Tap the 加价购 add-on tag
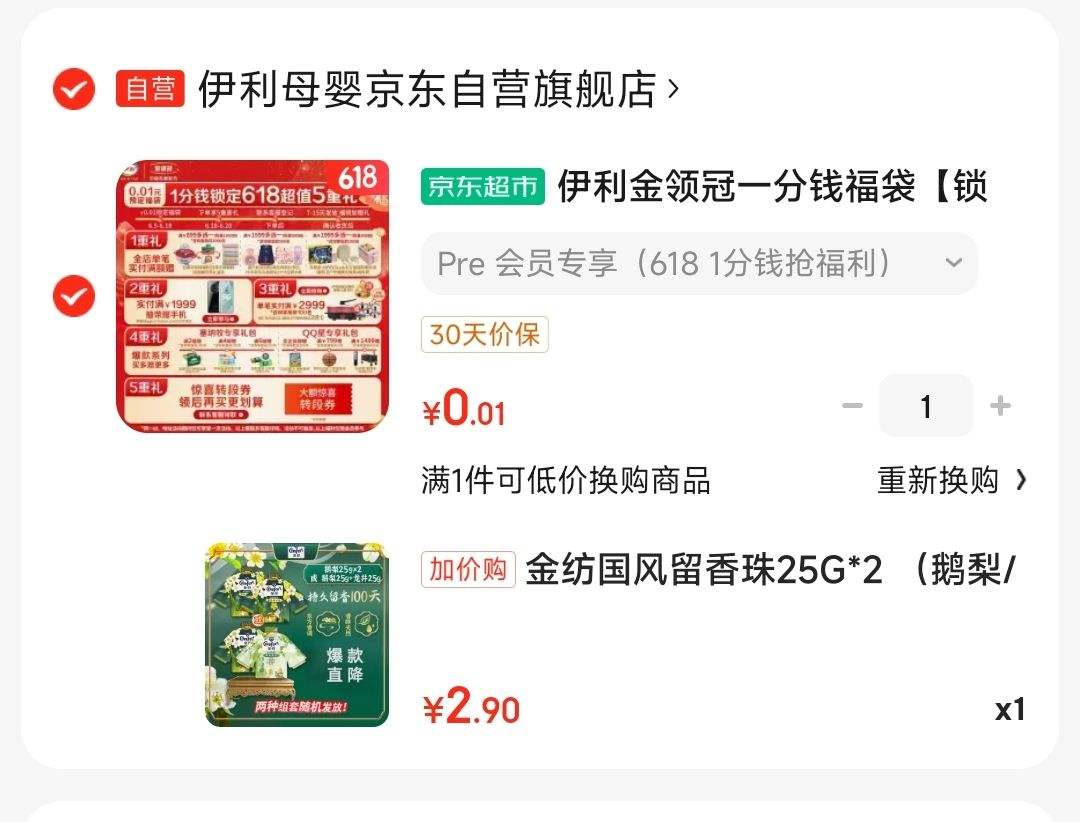Viewport: 1080px width, 822px height. coord(468,570)
